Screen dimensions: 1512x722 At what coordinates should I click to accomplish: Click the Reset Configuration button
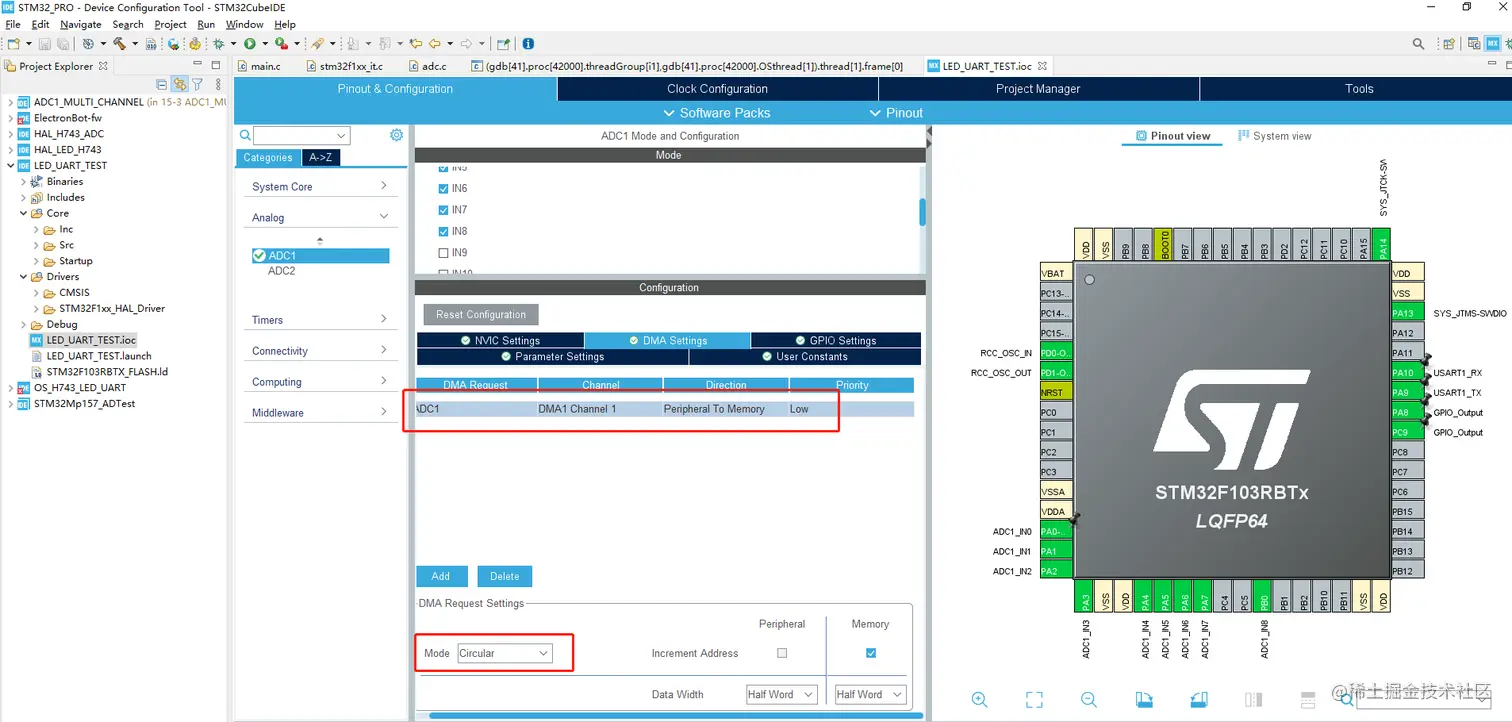[481, 314]
